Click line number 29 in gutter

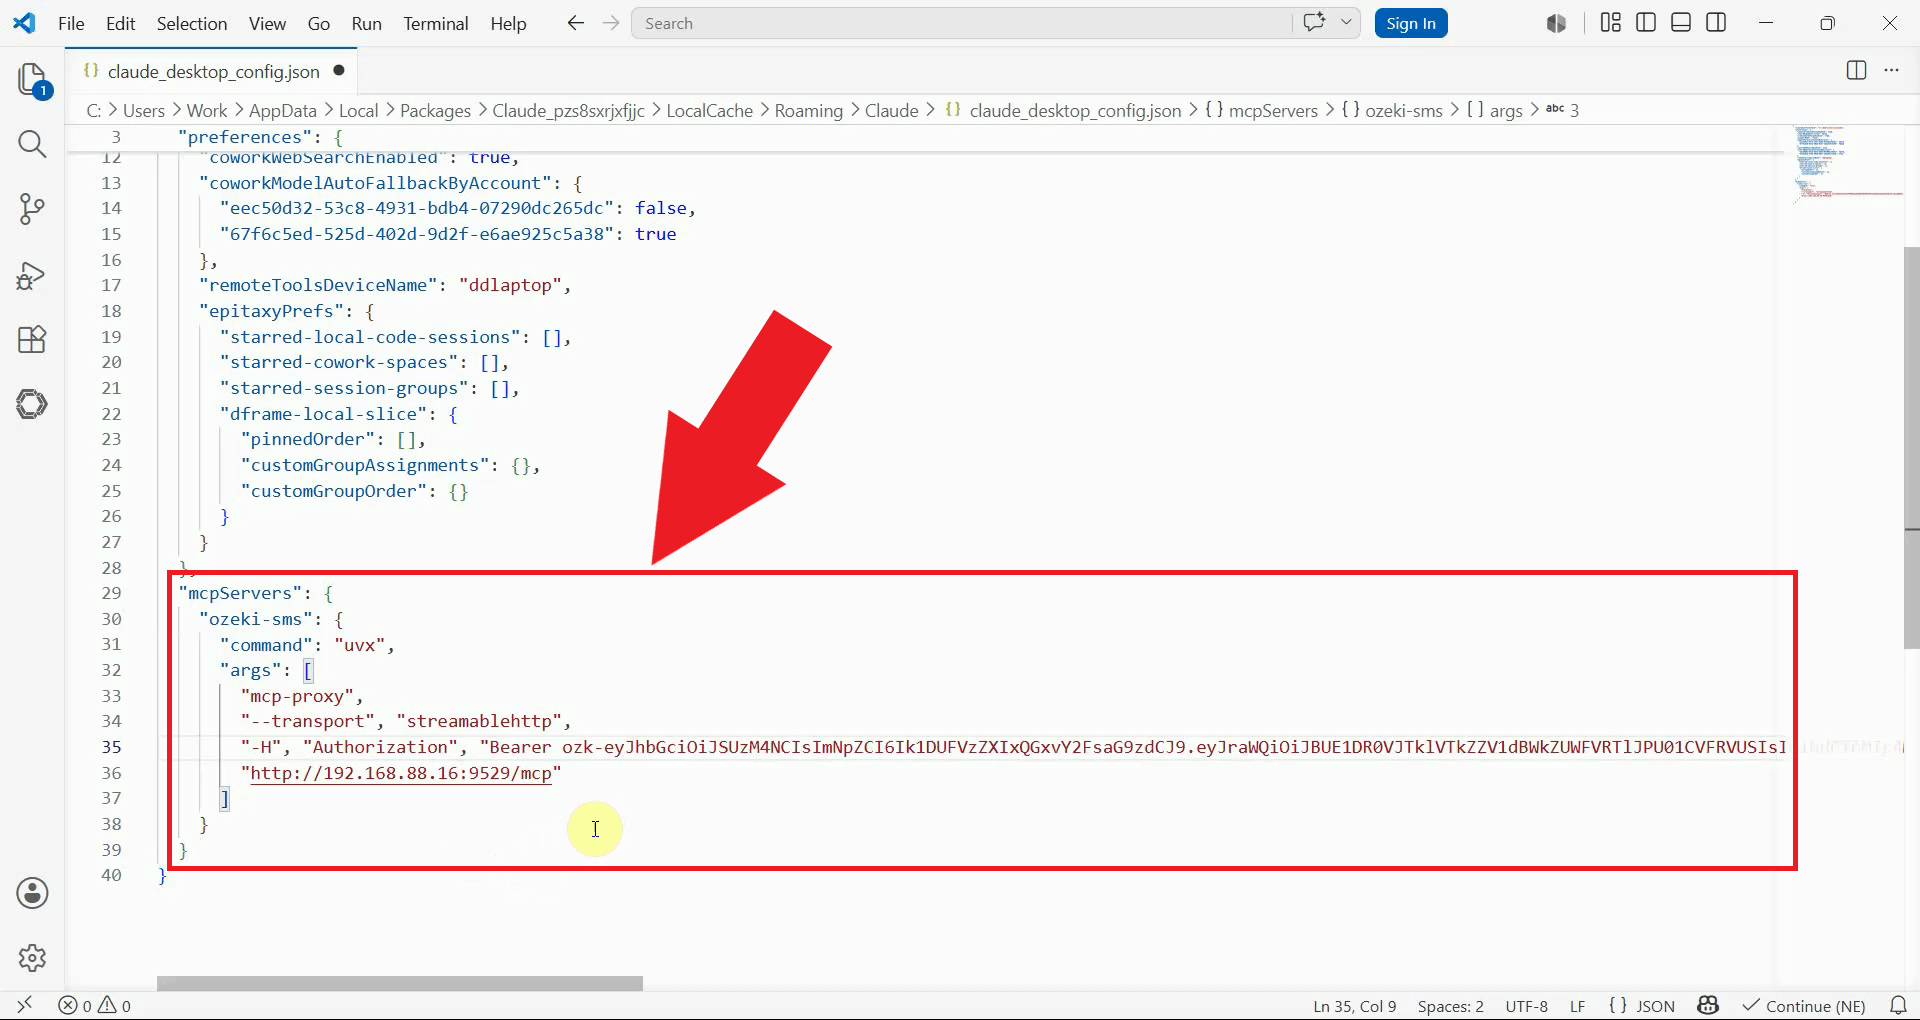111,593
